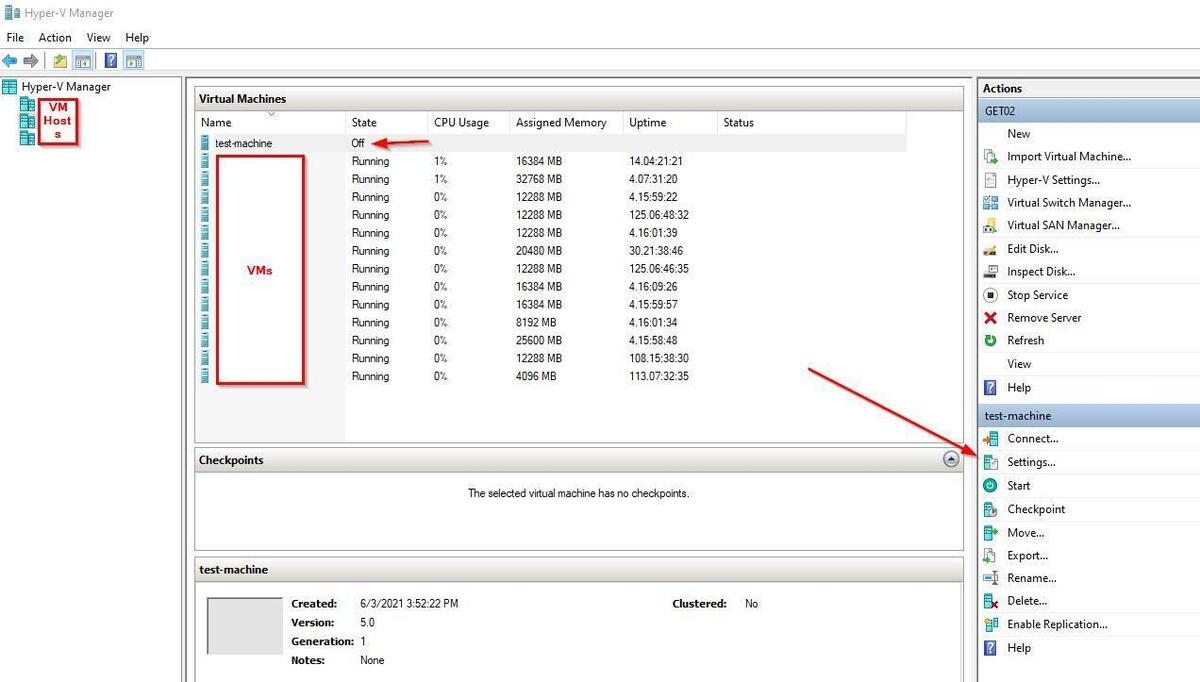The height and width of the screenshot is (682, 1200).
Task: Click the Delete icon for test-machine
Action: point(990,601)
